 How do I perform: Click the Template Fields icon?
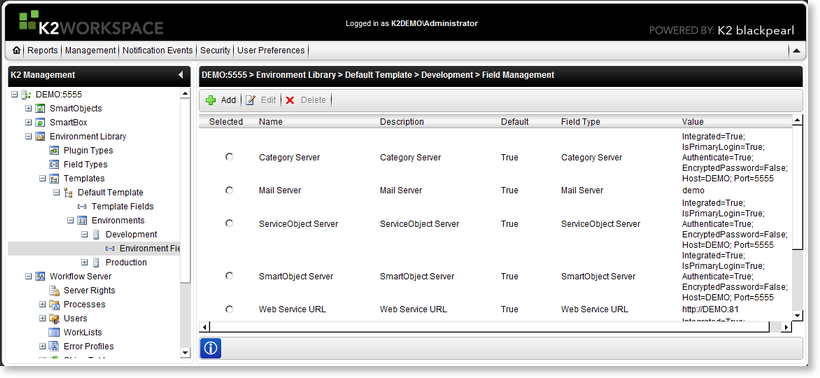point(82,207)
